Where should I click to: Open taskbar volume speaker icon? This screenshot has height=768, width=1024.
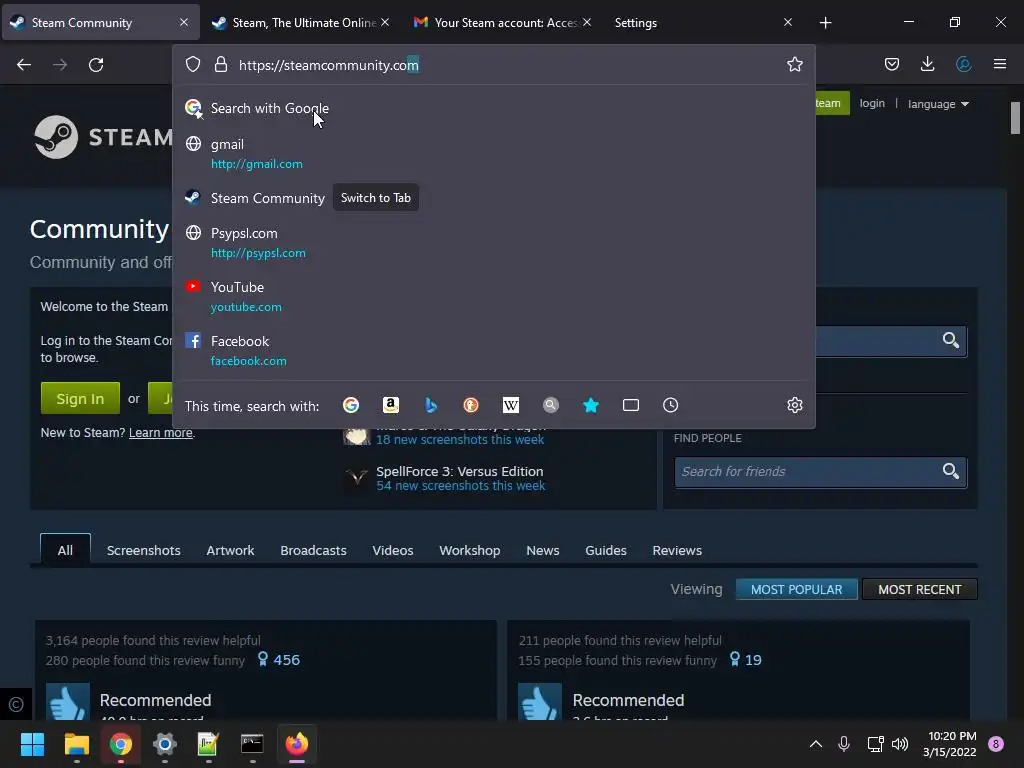900,744
